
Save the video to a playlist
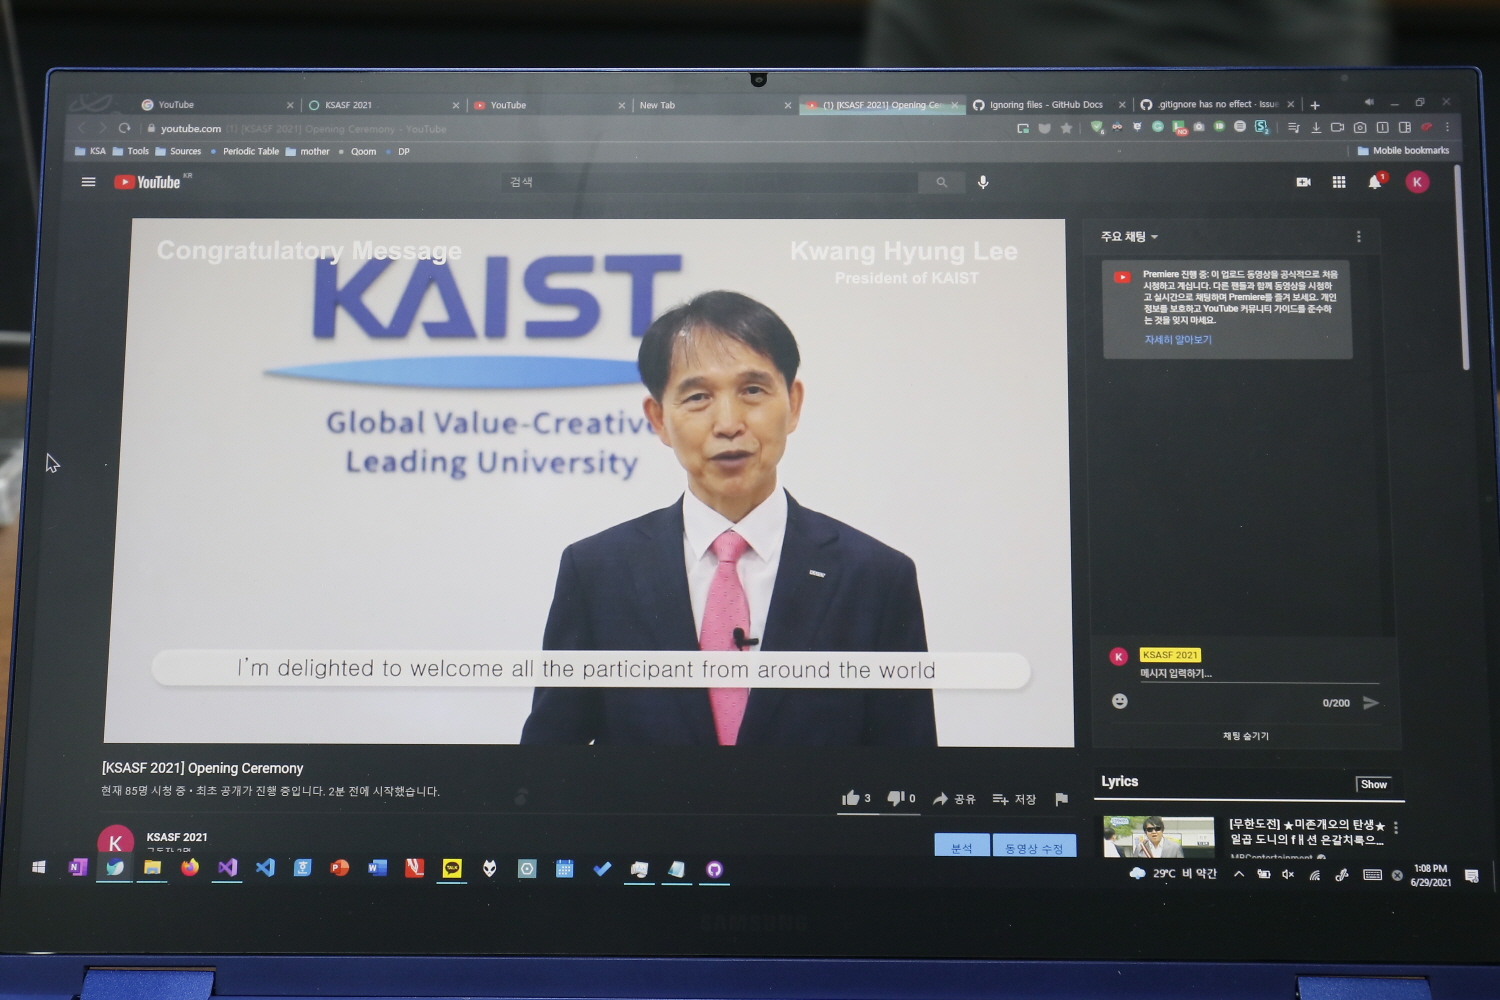coord(1014,799)
